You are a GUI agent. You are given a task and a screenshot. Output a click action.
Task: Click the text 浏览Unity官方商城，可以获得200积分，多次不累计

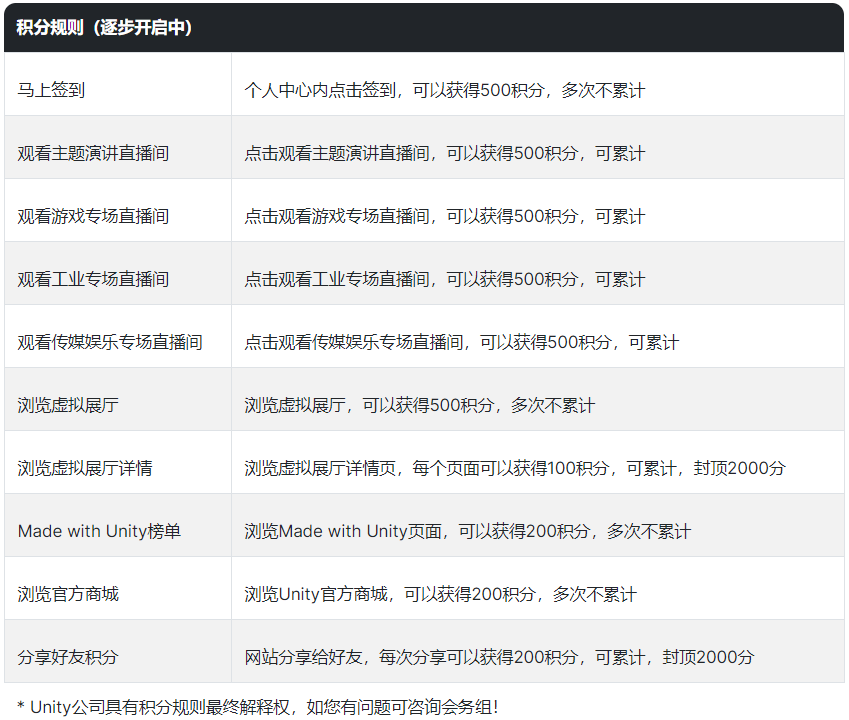(x=440, y=594)
